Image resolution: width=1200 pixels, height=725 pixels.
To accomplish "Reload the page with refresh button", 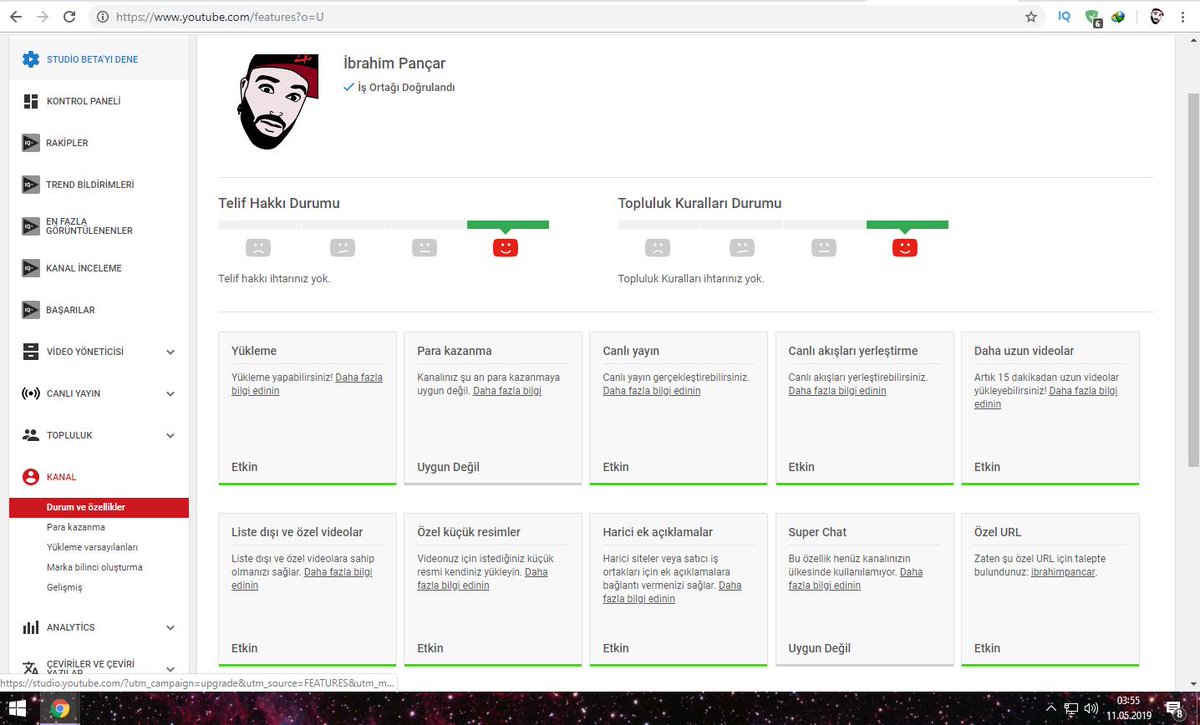I will (69, 17).
